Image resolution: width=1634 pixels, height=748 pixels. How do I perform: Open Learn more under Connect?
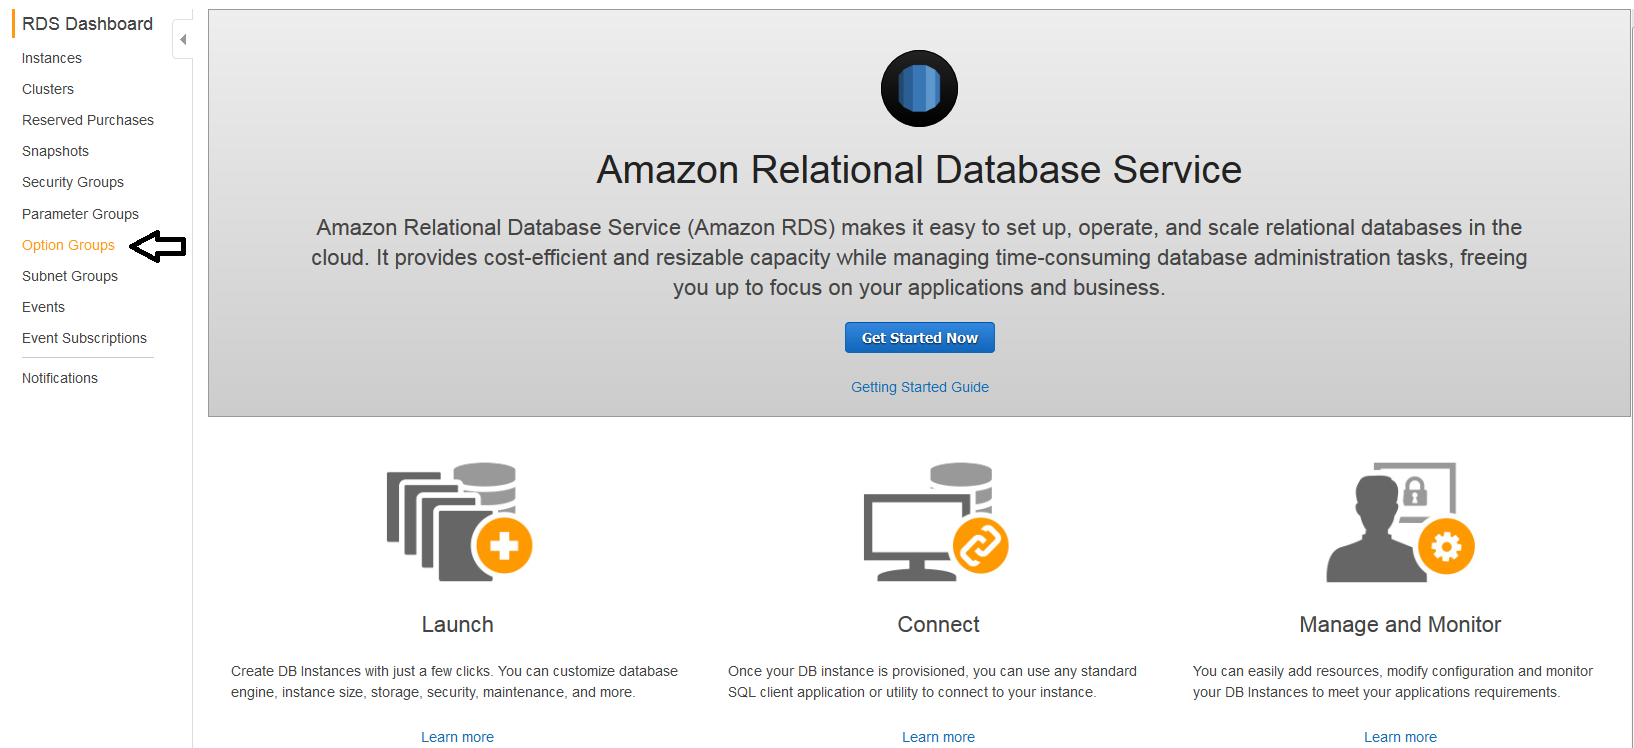tap(938, 737)
